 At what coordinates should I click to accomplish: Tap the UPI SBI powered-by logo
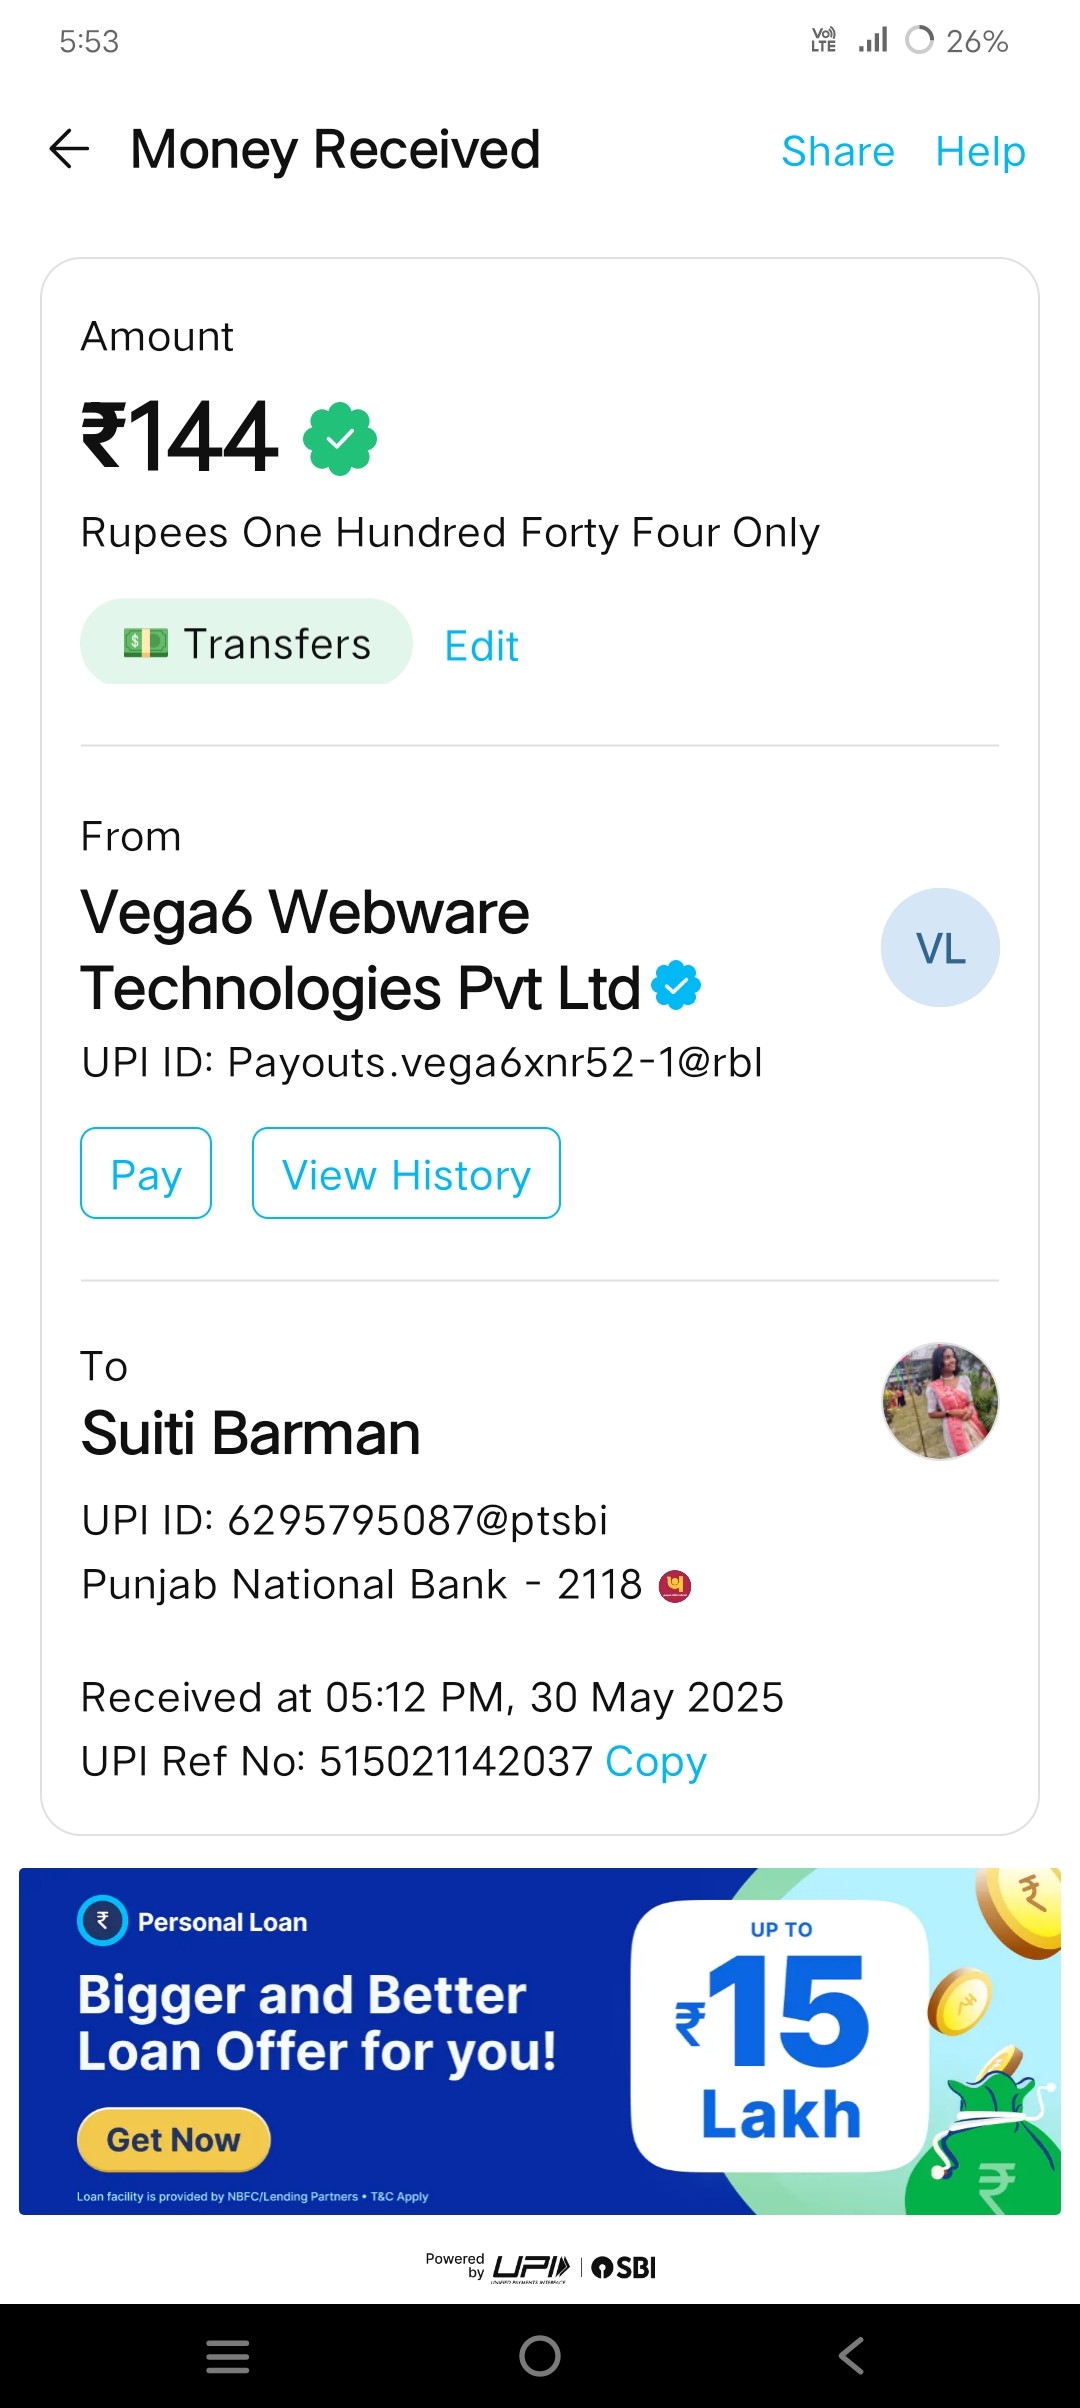(541, 2267)
